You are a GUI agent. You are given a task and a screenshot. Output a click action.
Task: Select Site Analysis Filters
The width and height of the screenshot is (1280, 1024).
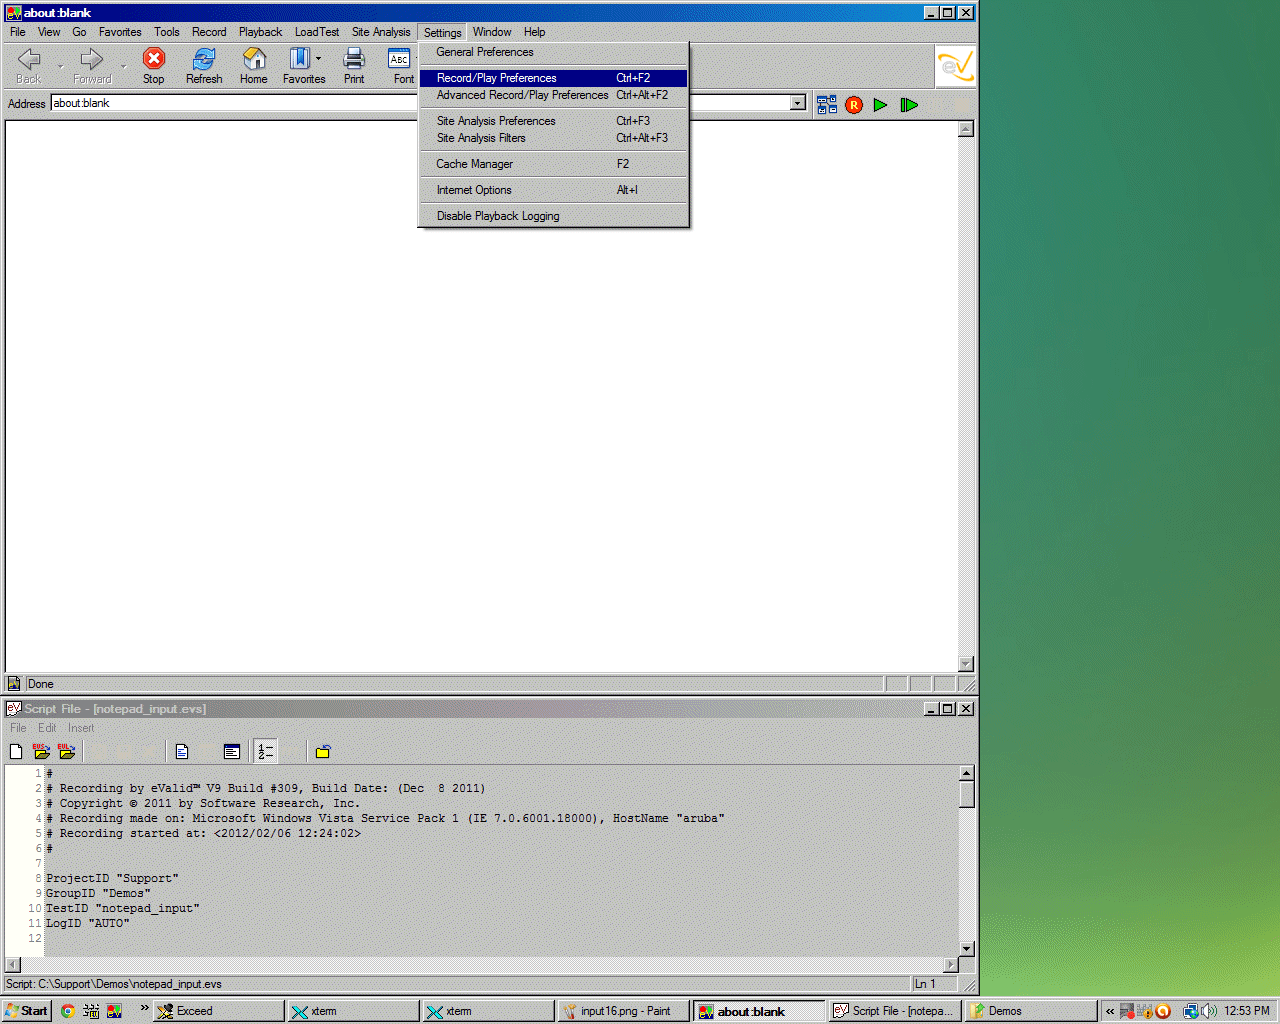(554, 138)
